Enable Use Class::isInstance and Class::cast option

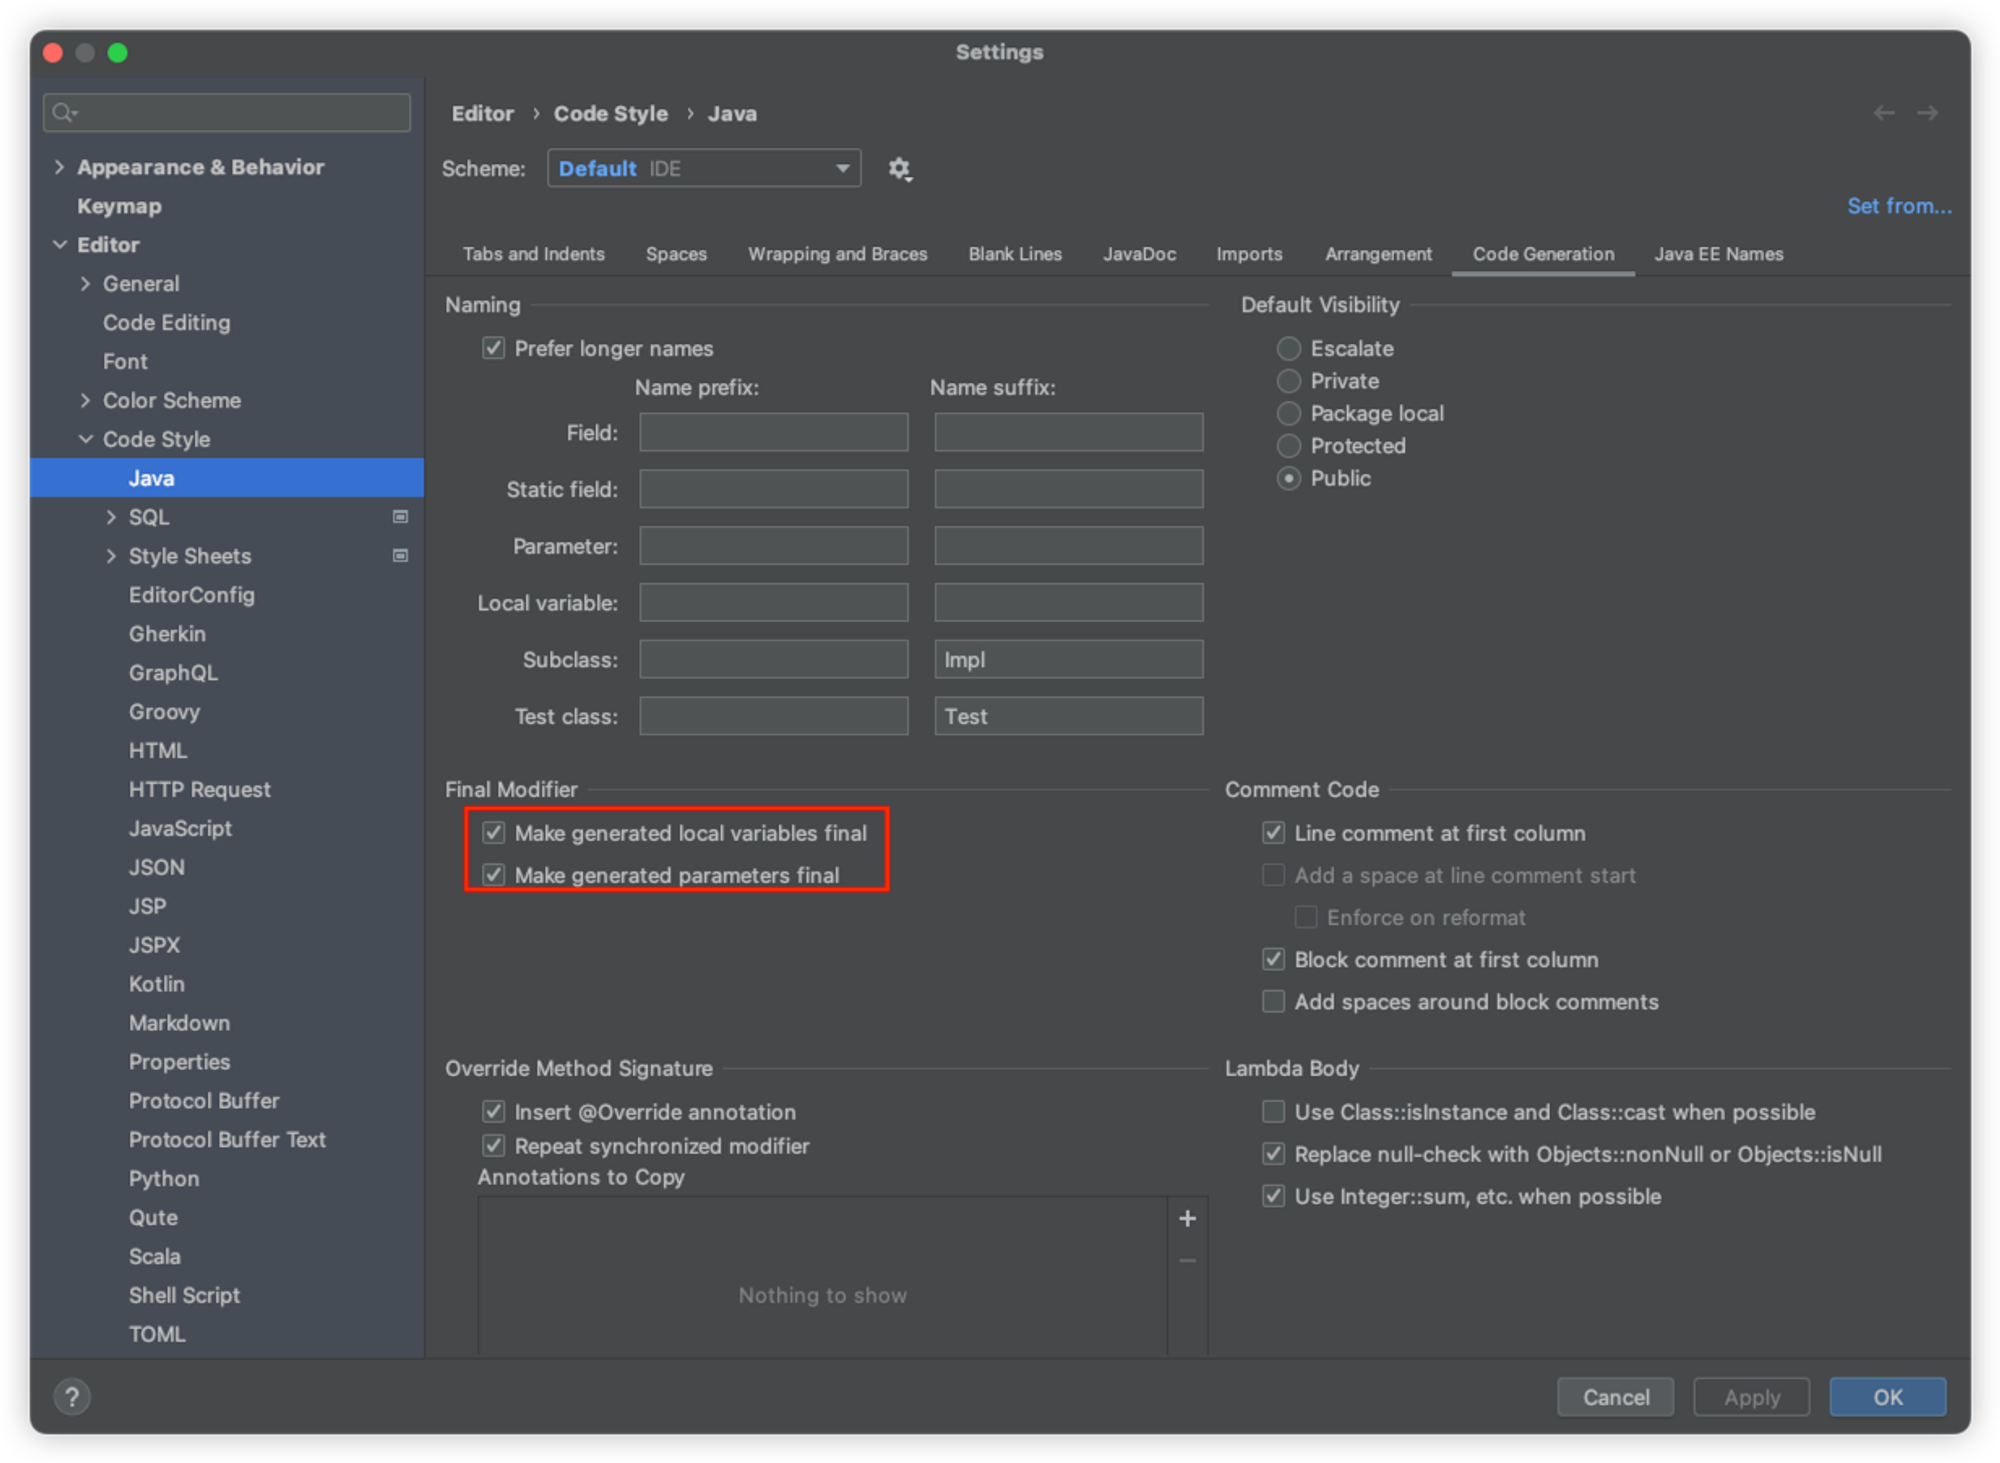click(1273, 1111)
